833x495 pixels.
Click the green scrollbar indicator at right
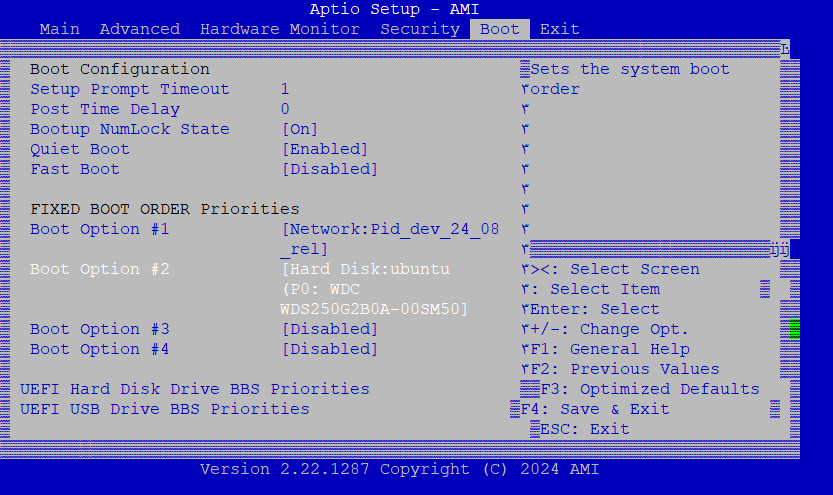[794, 329]
